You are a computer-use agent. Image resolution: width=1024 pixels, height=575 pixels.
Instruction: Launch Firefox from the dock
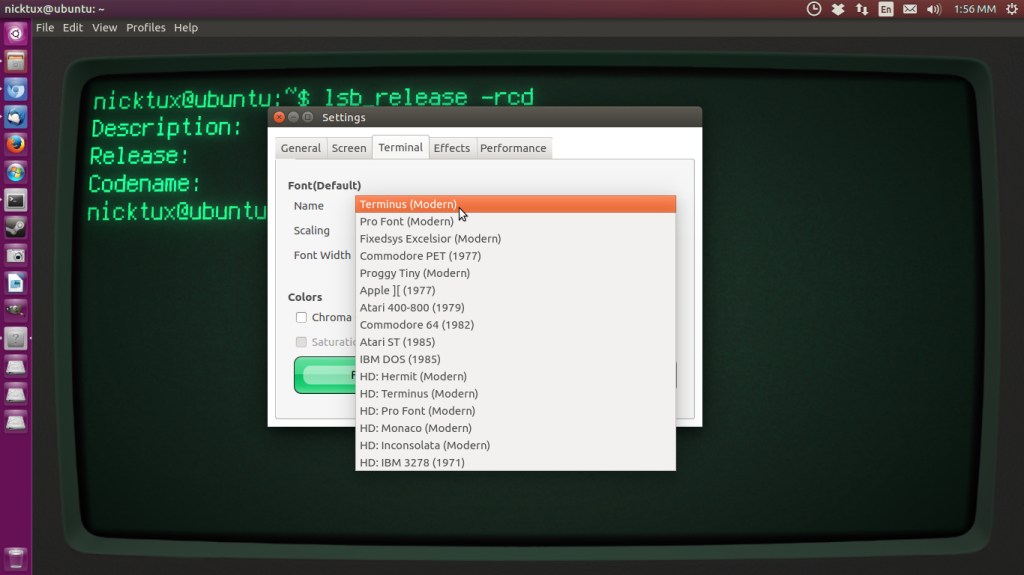(16, 144)
